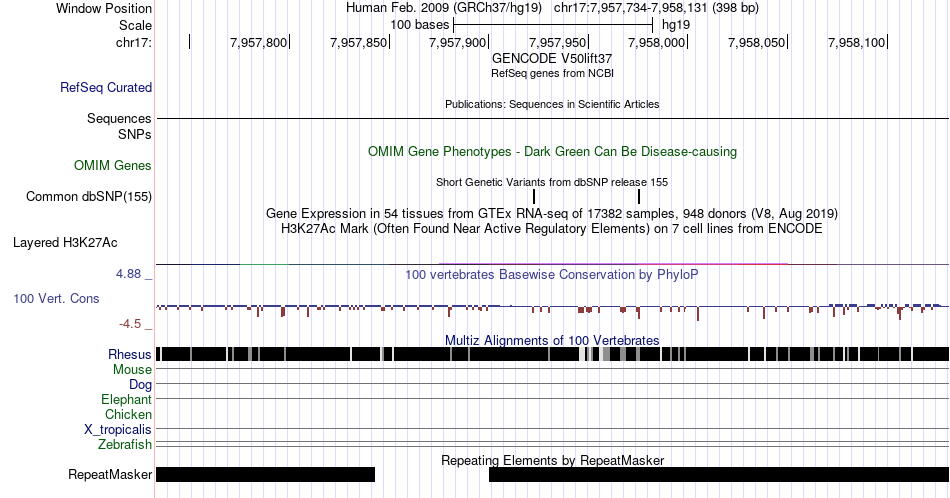Click the hg19 scale label
This screenshot has height=498, width=950.
tap(676, 25)
